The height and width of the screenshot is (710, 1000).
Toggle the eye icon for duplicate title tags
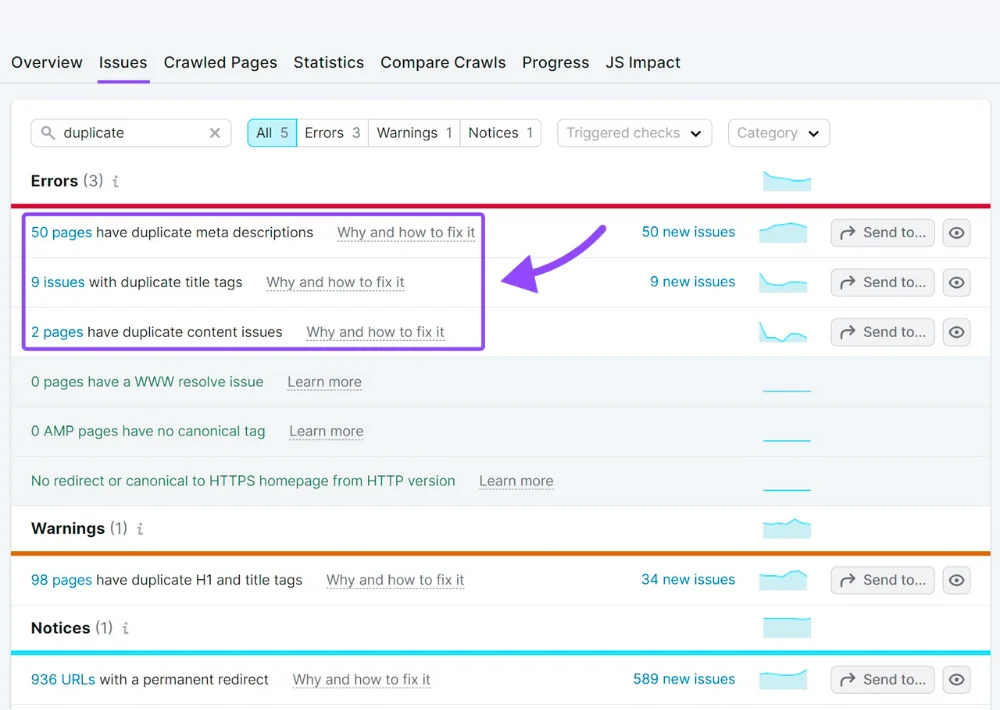pyautogui.click(x=957, y=283)
